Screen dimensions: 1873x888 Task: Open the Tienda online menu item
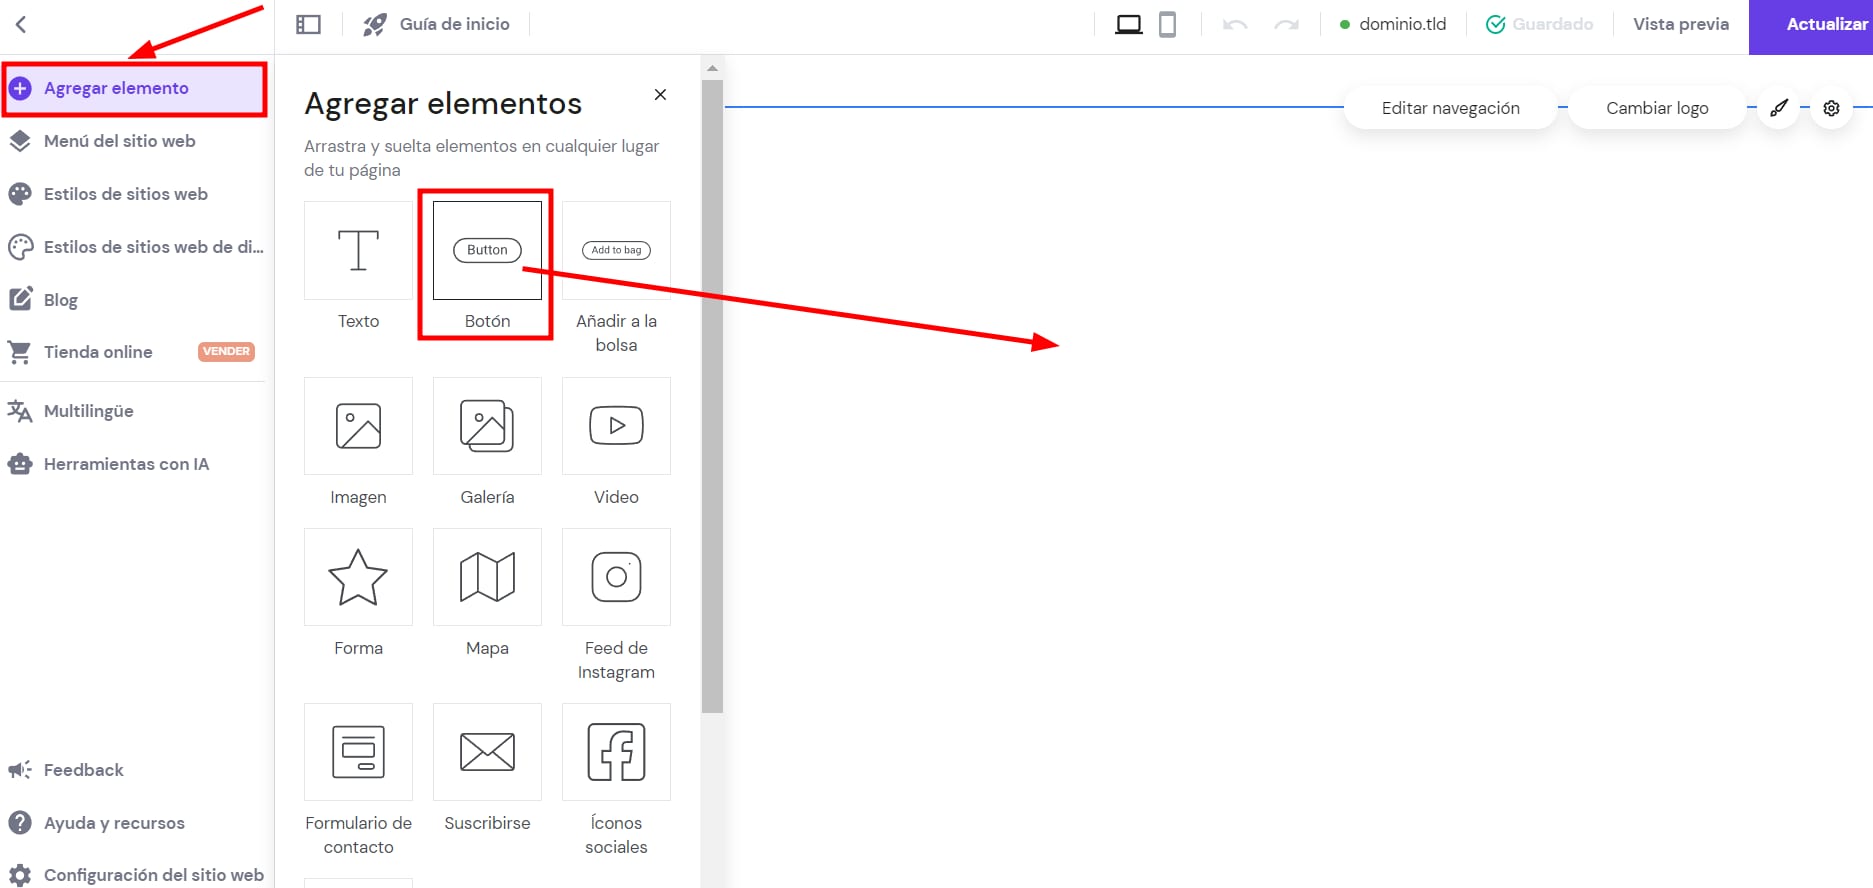98,352
